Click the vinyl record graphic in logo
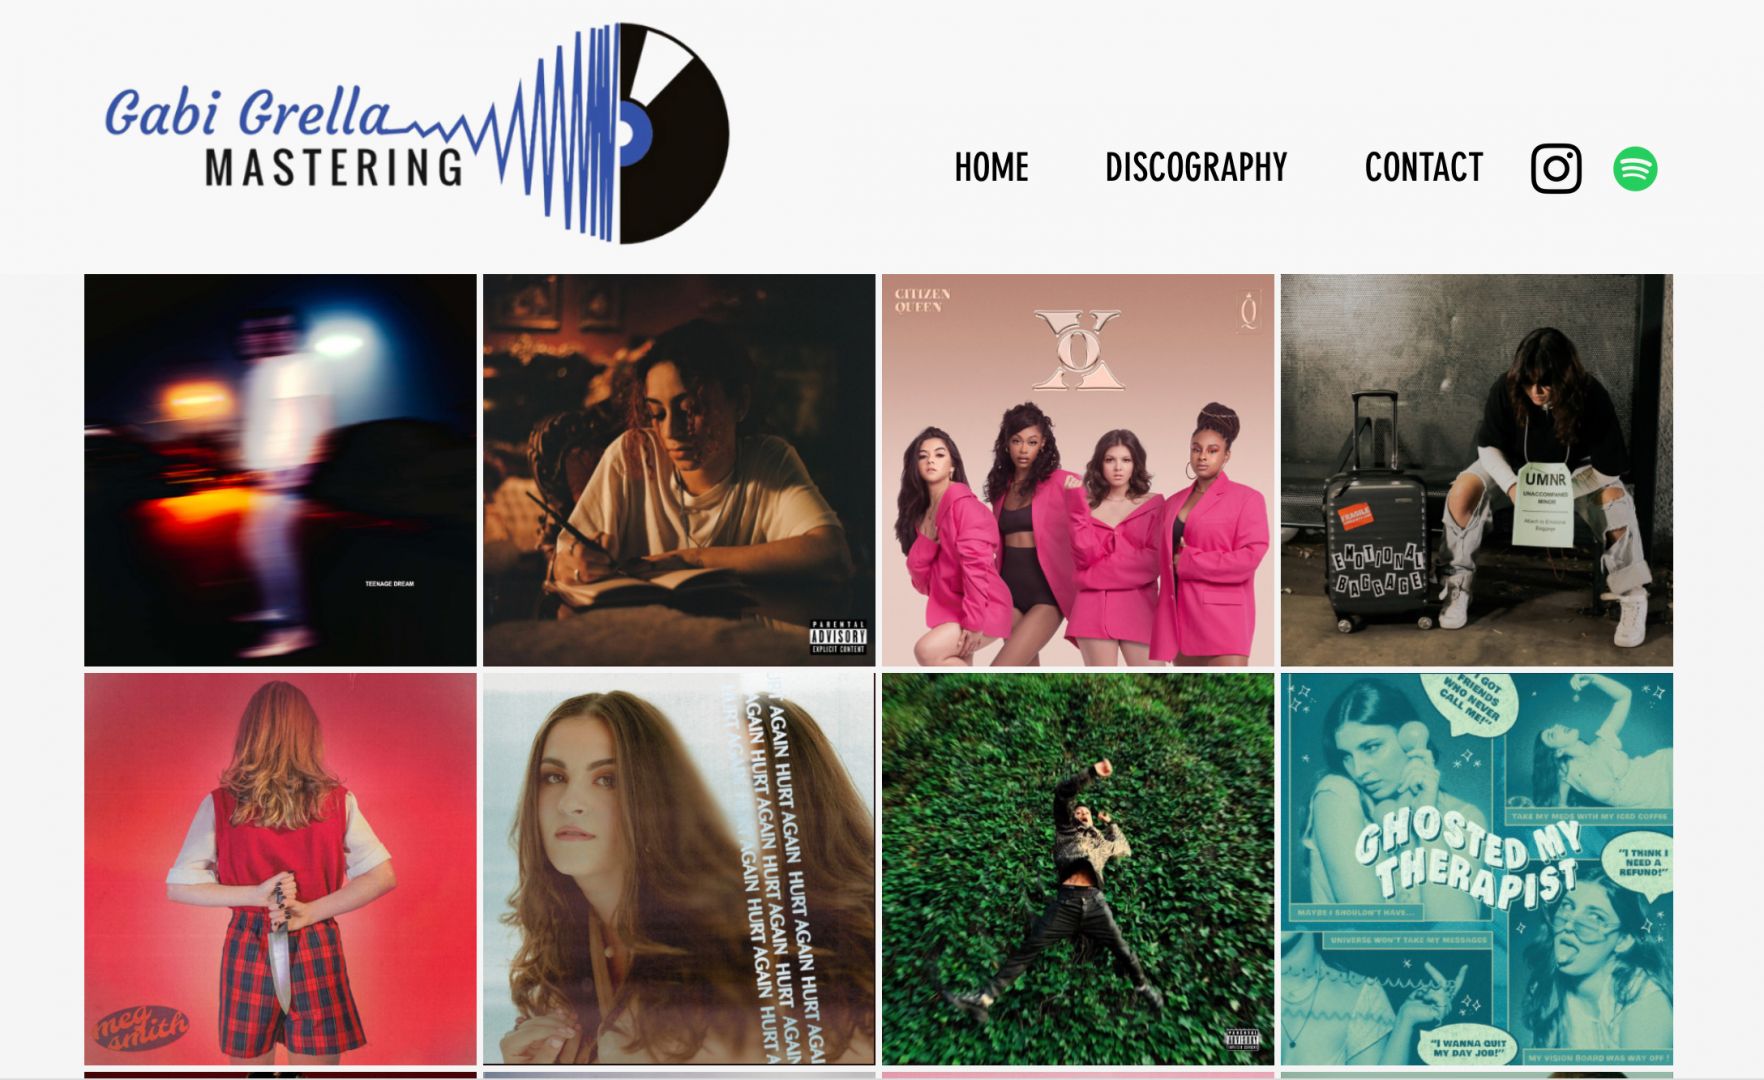Viewport: 1764px width, 1080px height. tap(673, 133)
